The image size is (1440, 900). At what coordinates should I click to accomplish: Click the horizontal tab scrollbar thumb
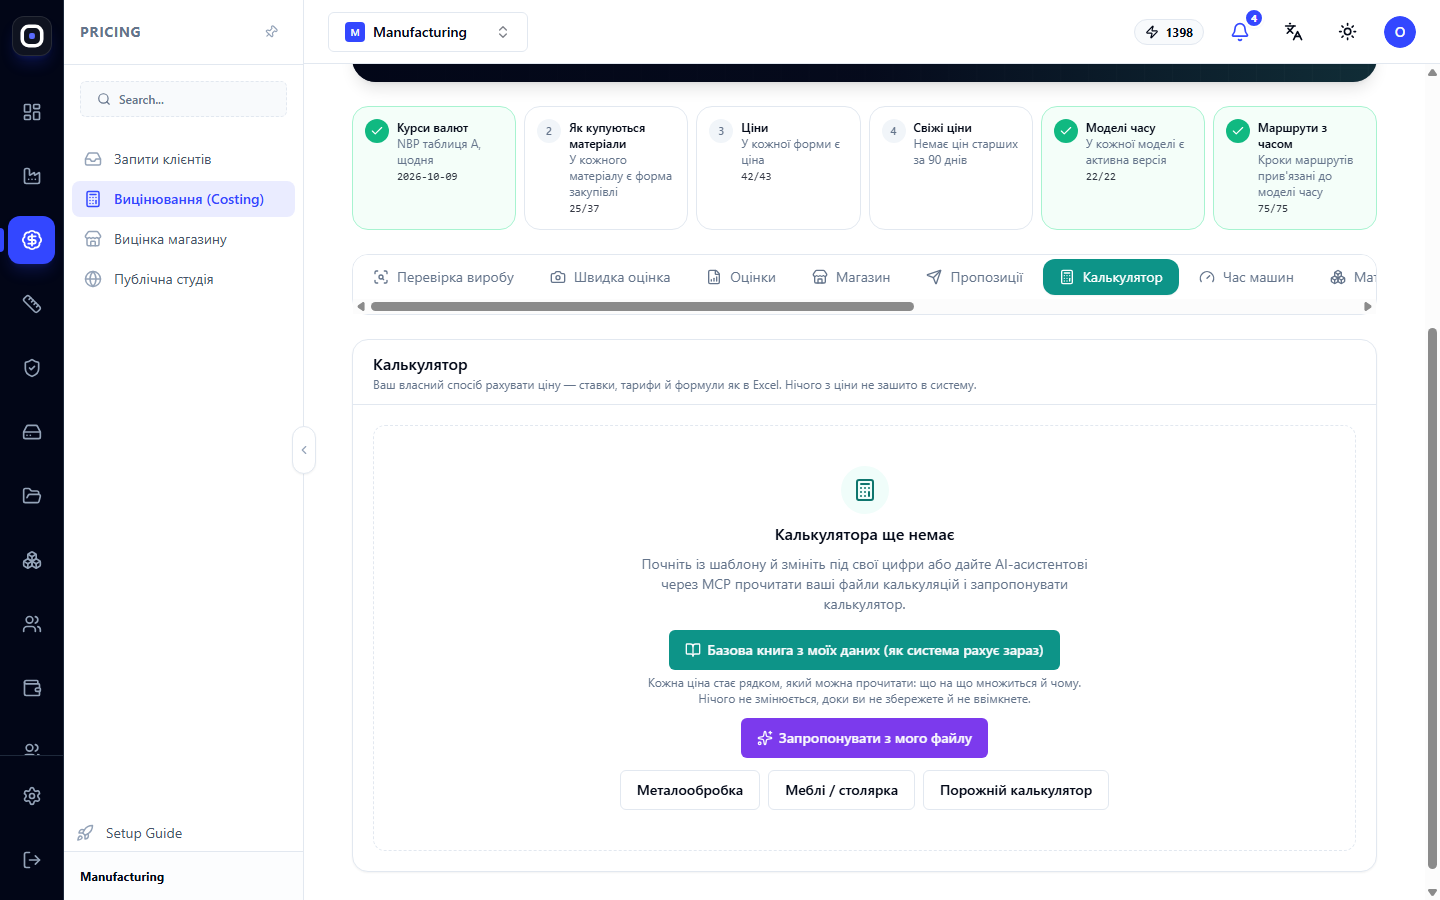pos(642,307)
